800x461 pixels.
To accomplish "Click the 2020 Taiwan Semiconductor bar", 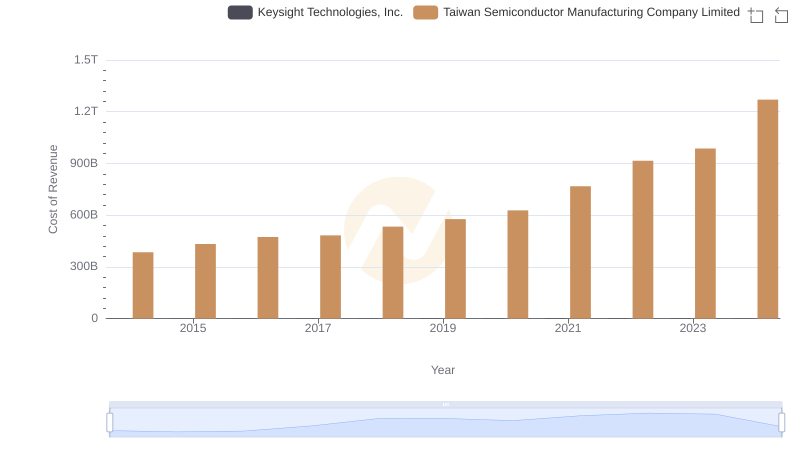I will click(518, 264).
